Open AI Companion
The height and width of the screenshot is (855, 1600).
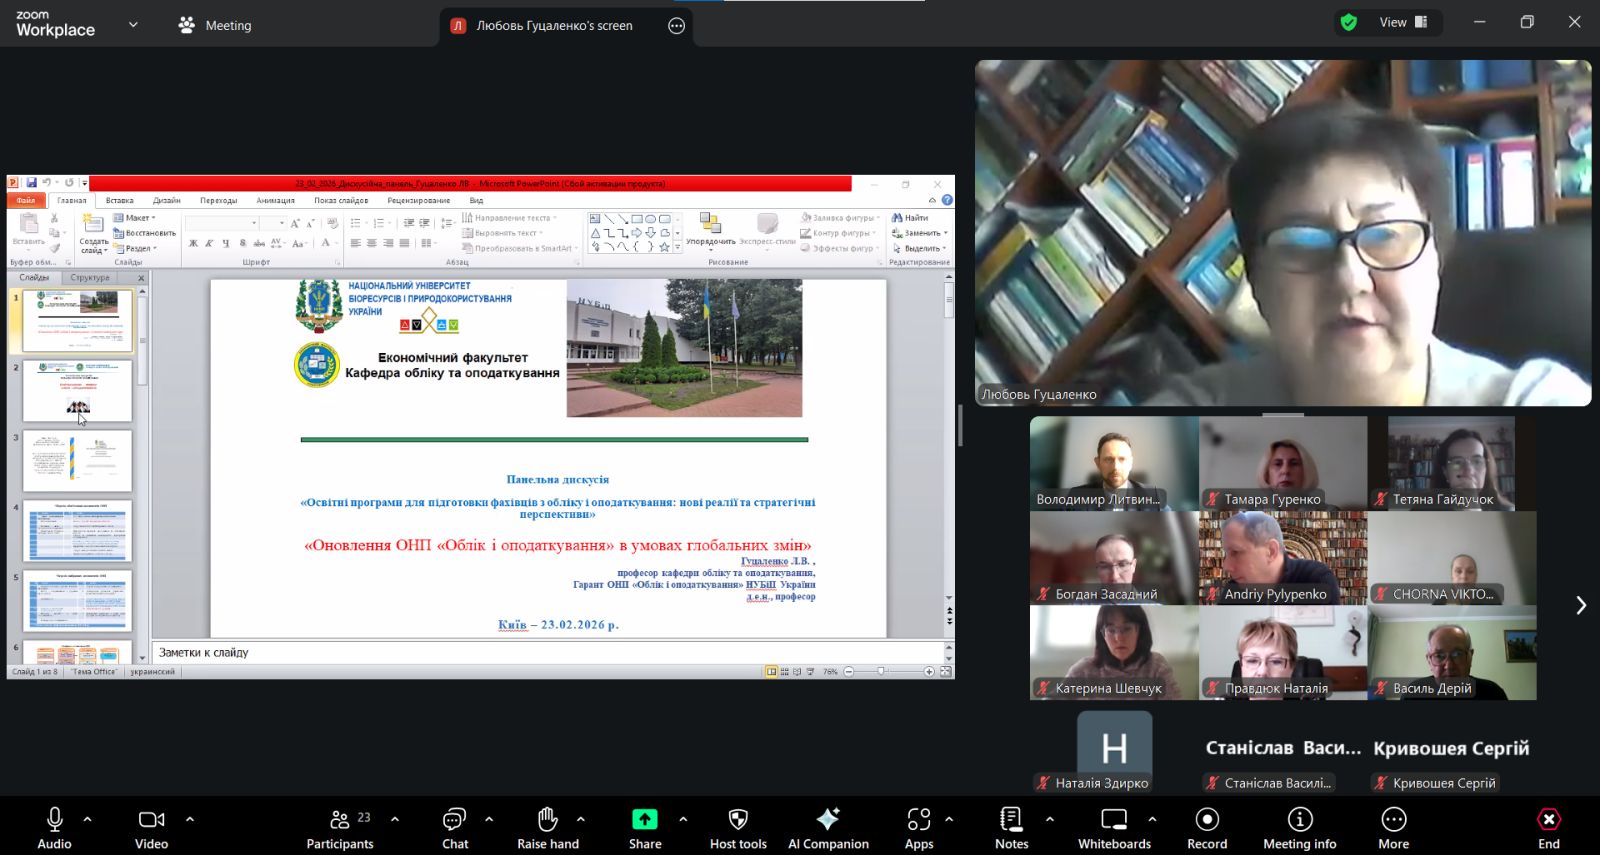(828, 827)
